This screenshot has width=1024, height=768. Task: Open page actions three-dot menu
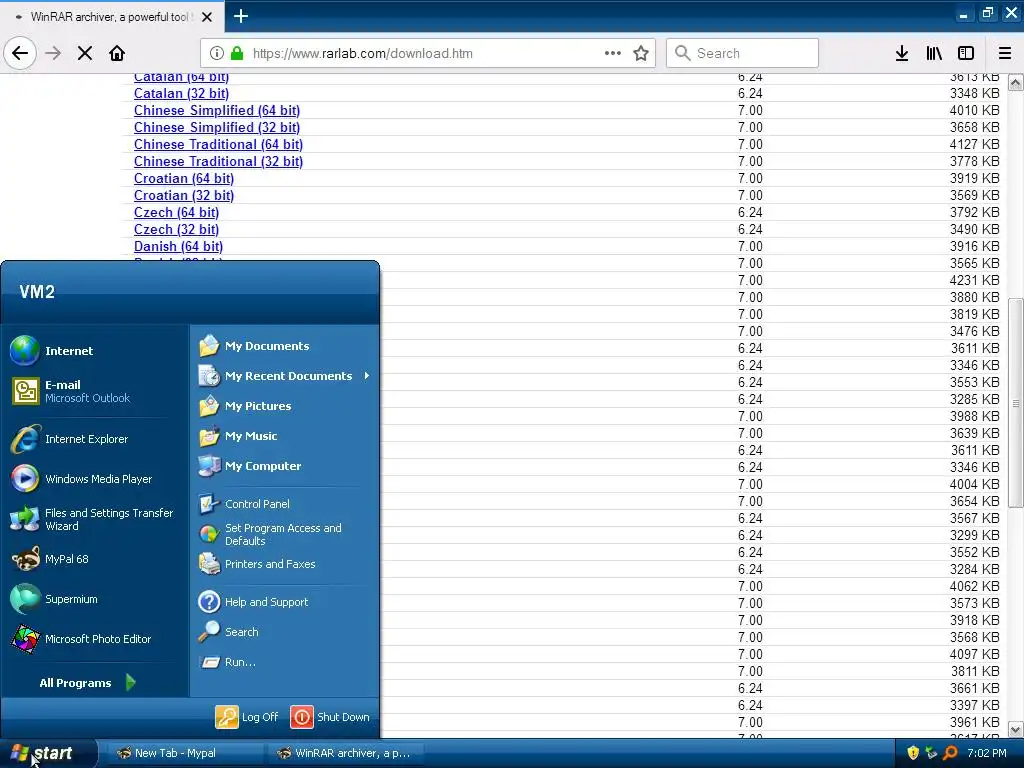coord(613,53)
